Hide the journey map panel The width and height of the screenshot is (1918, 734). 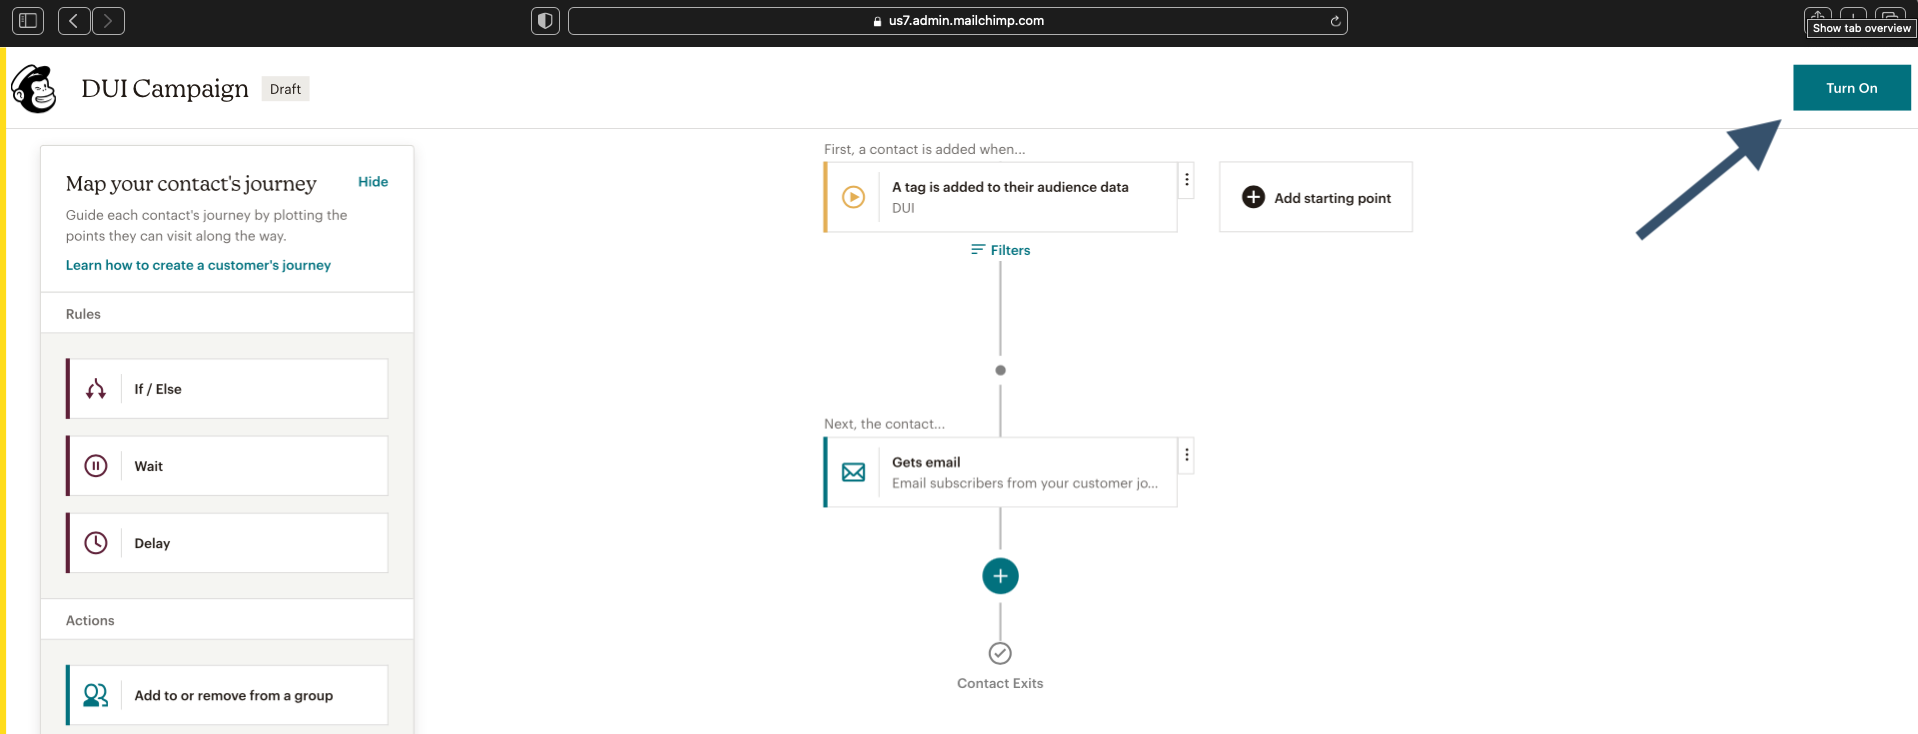373,181
